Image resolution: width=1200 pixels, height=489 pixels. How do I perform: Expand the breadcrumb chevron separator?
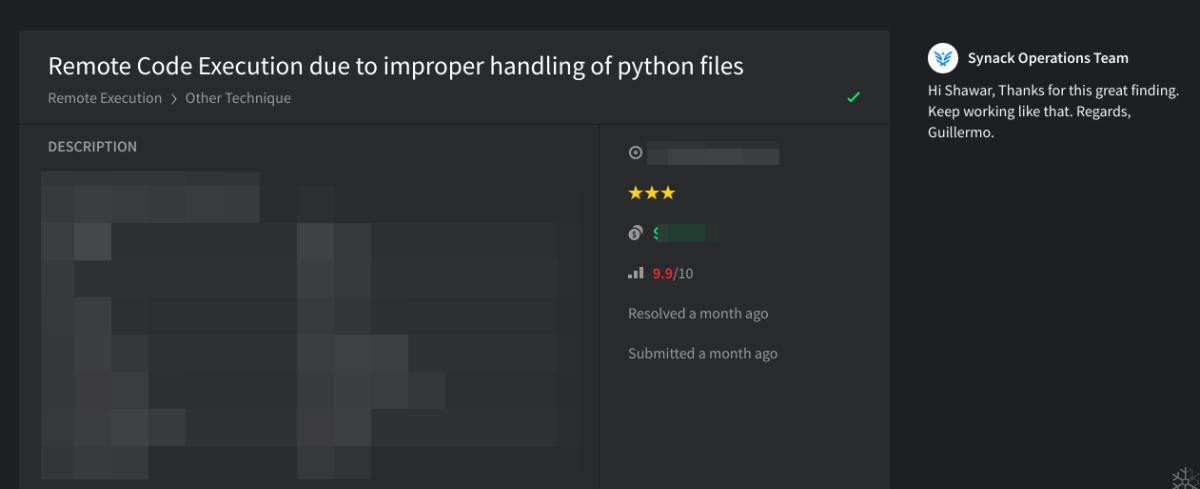pyautogui.click(x=173, y=99)
